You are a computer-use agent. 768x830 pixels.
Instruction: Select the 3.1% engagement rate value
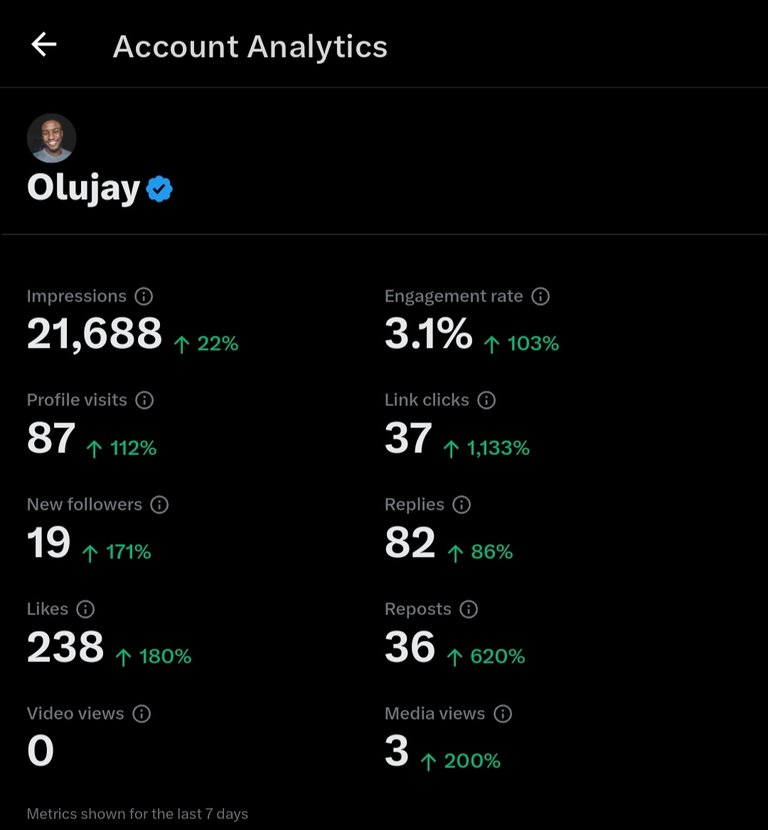pos(428,333)
